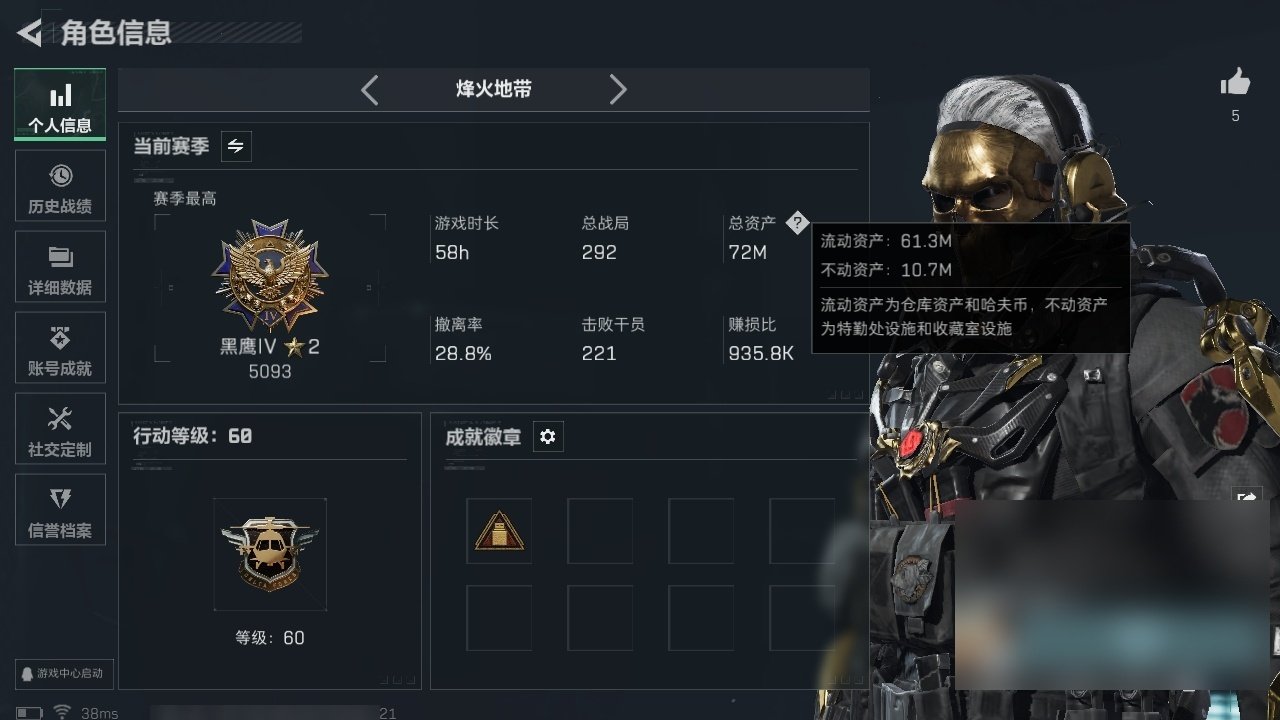Toggle season using the swap icon beside 当前赛季

click(x=236, y=146)
